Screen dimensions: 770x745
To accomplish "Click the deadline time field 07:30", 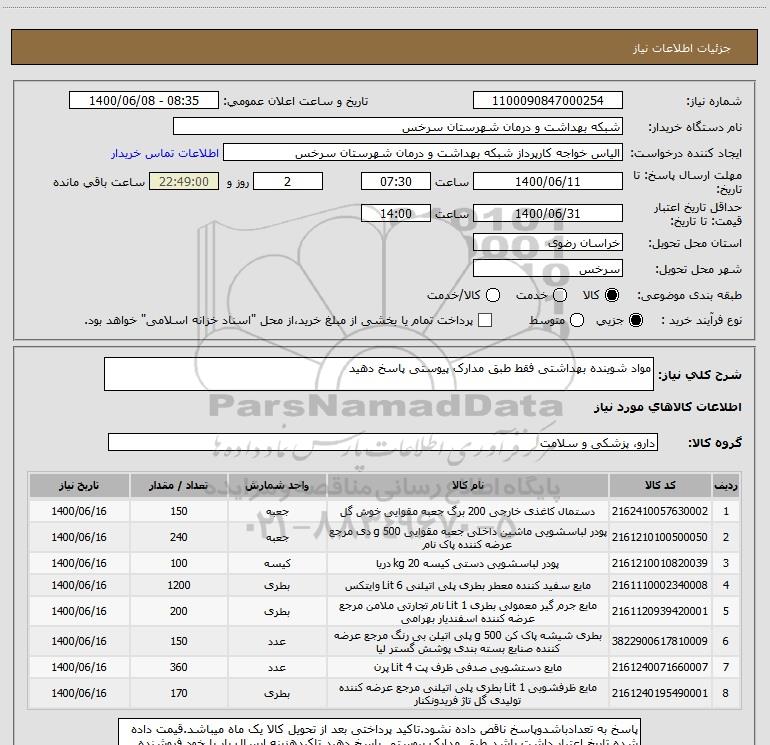I will (x=396, y=181).
